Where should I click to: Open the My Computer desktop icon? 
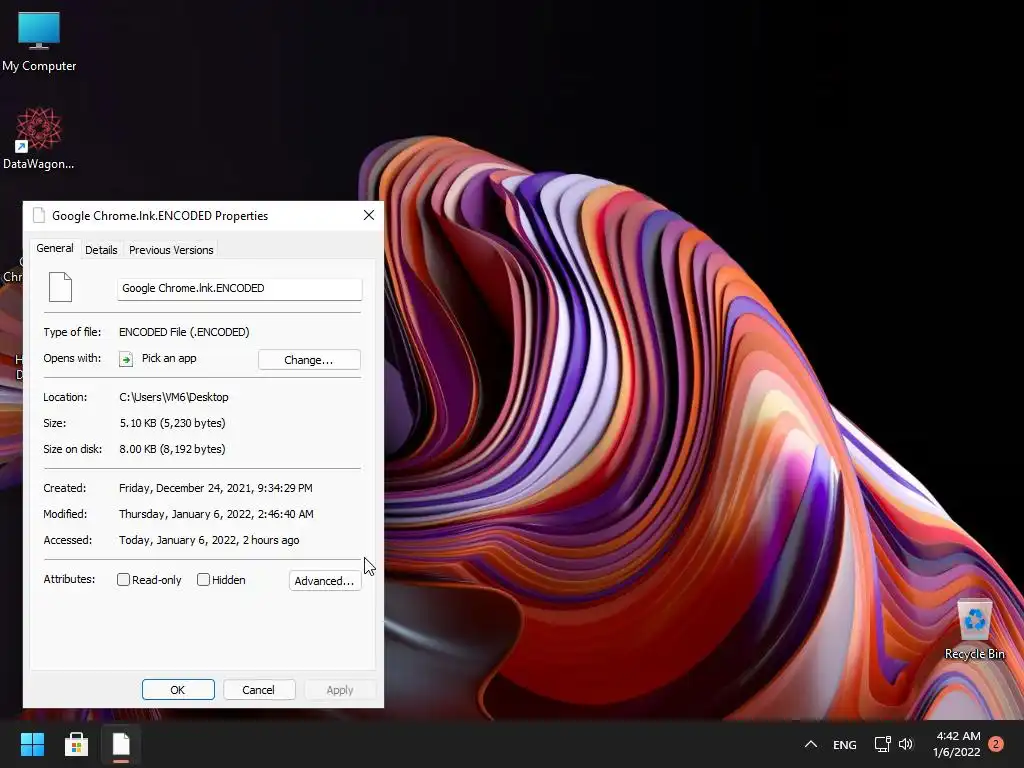coord(39,42)
